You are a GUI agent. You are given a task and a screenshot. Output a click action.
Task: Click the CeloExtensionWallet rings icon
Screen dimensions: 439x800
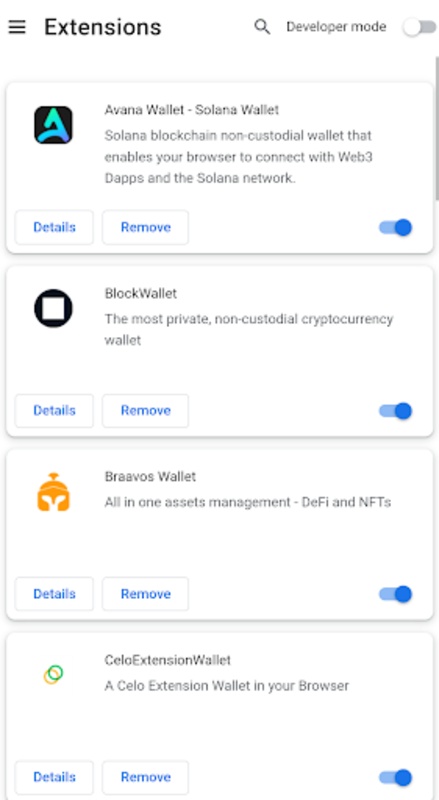coord(53,675)
